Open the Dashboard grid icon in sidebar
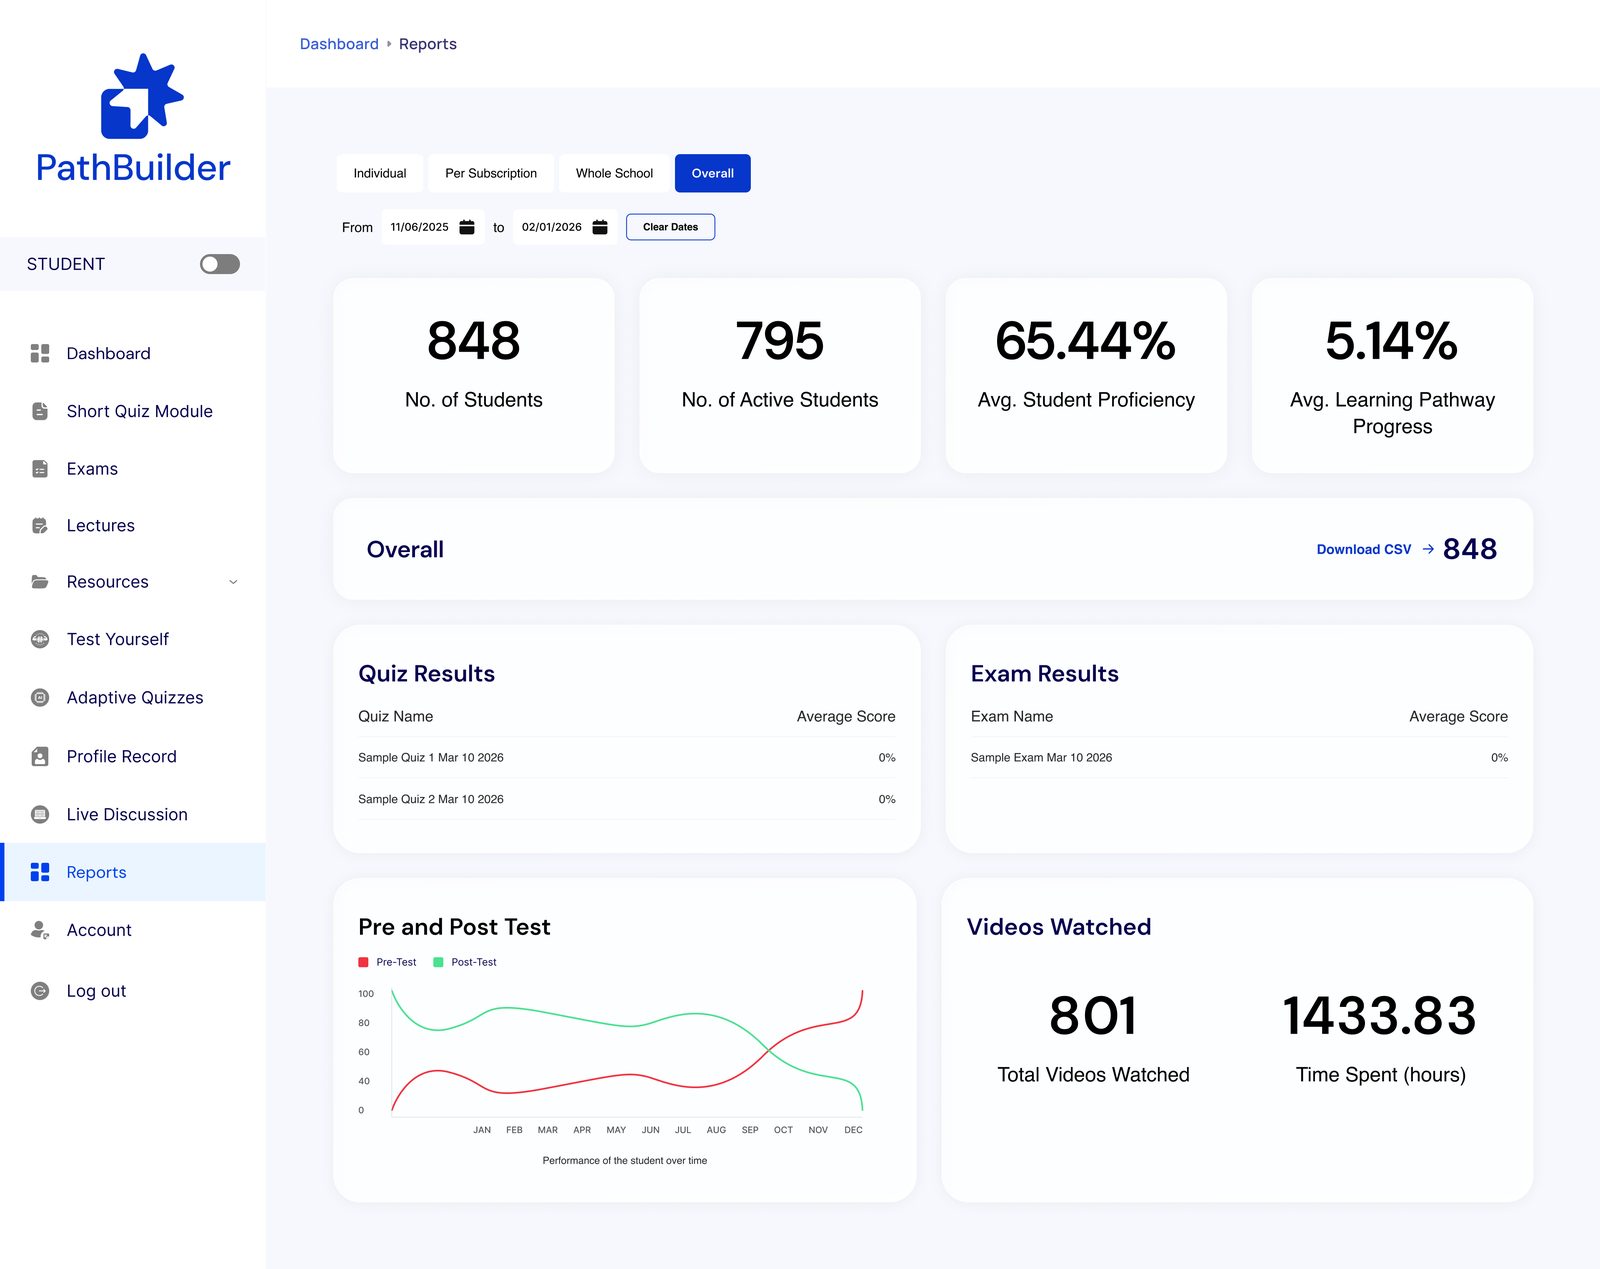This screenshot has height=1269, width=1600. (x=40, y=353)
